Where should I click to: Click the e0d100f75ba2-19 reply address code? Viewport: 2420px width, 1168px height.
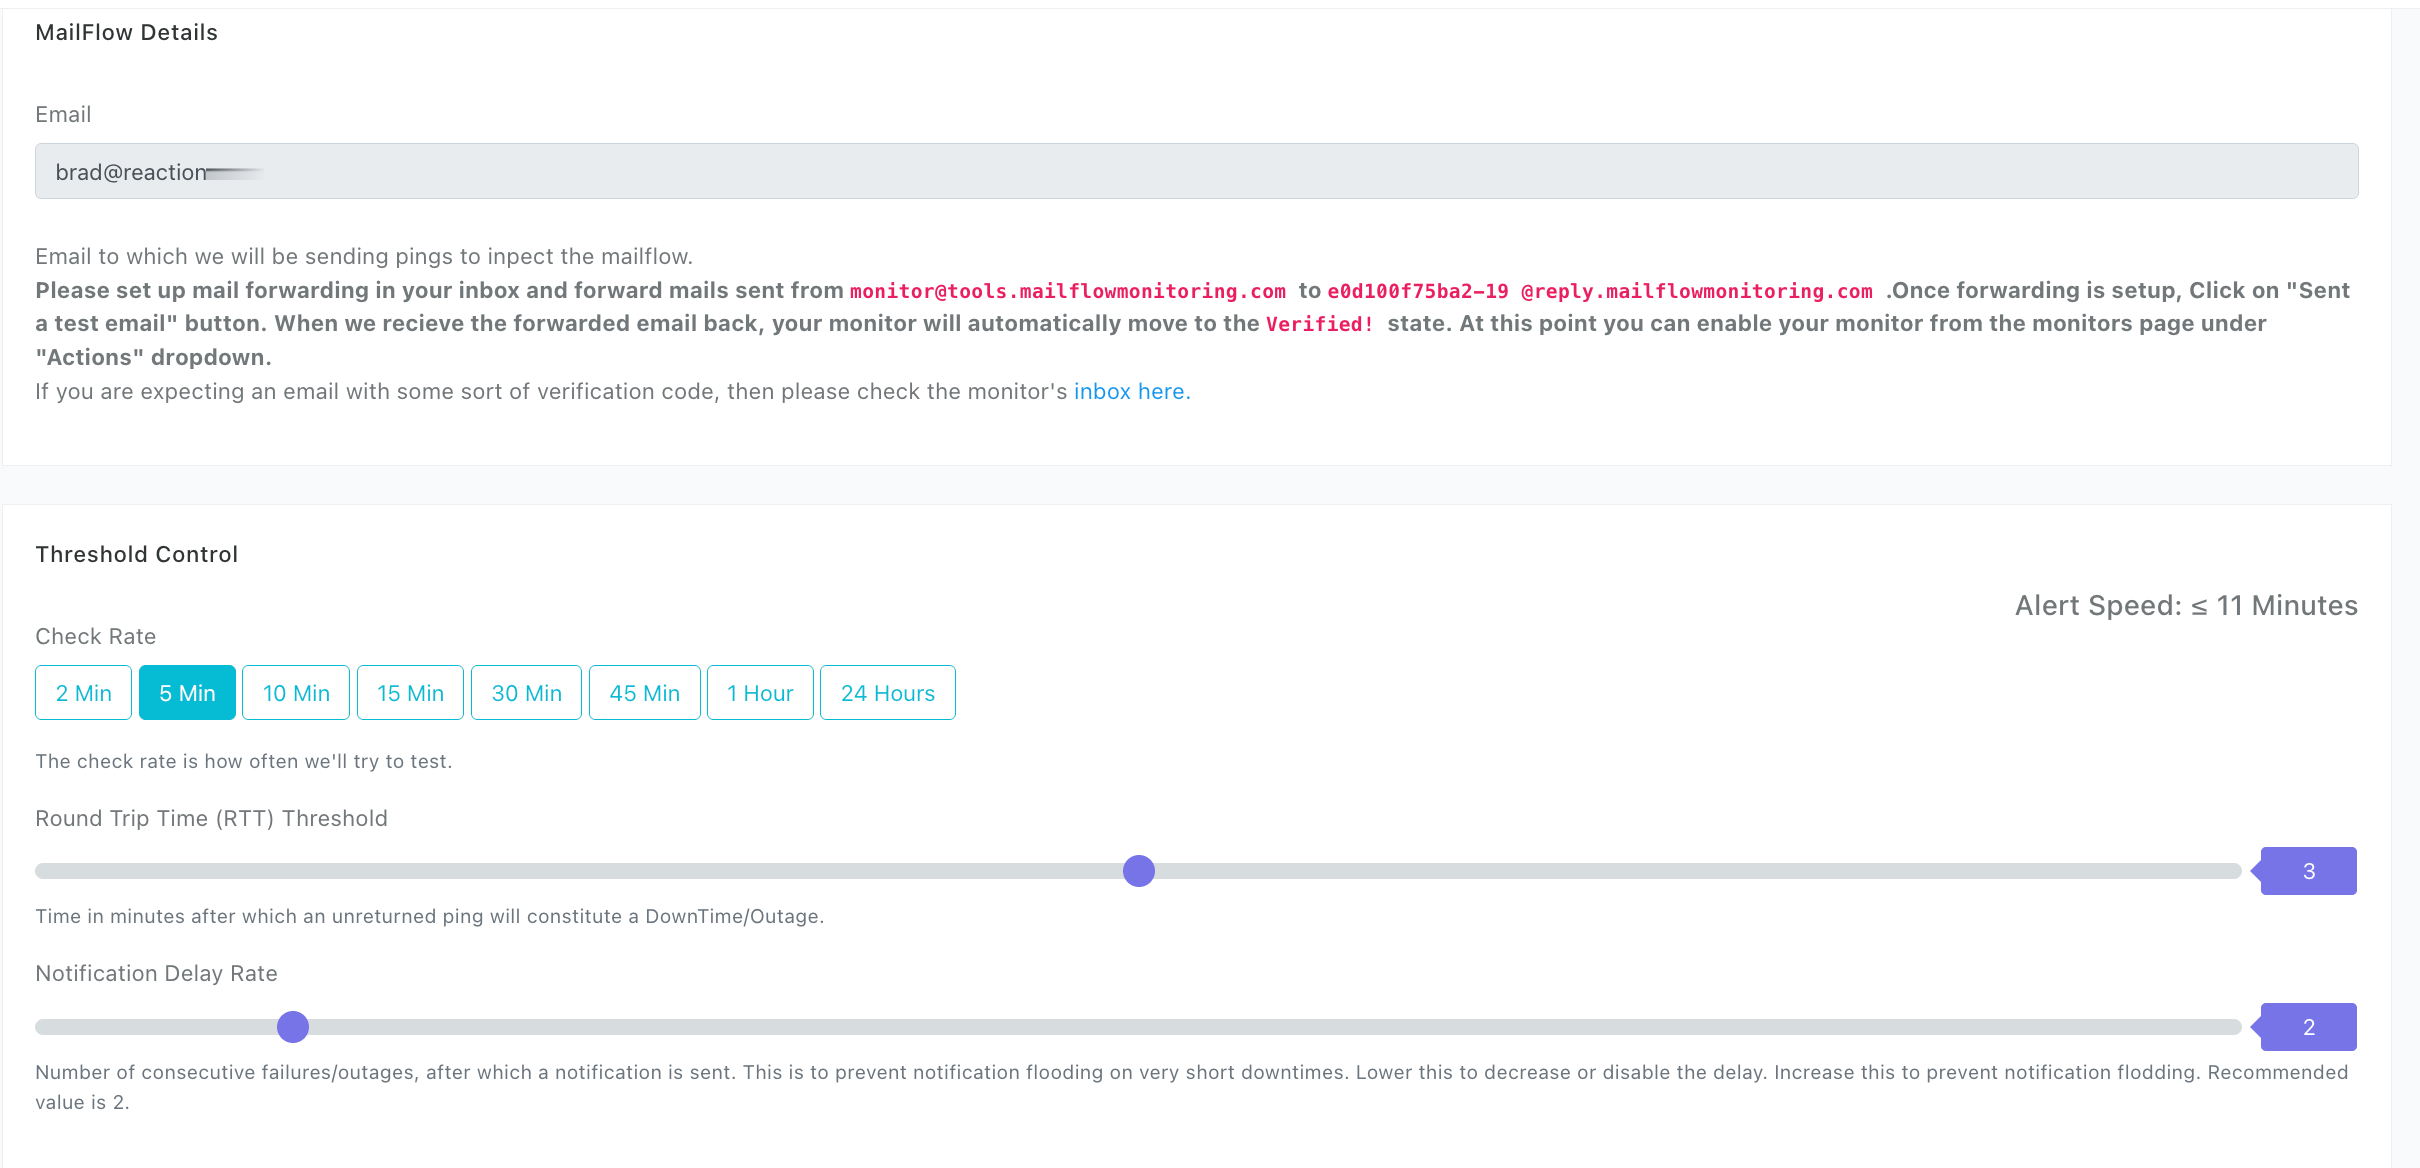(1417, 291)
